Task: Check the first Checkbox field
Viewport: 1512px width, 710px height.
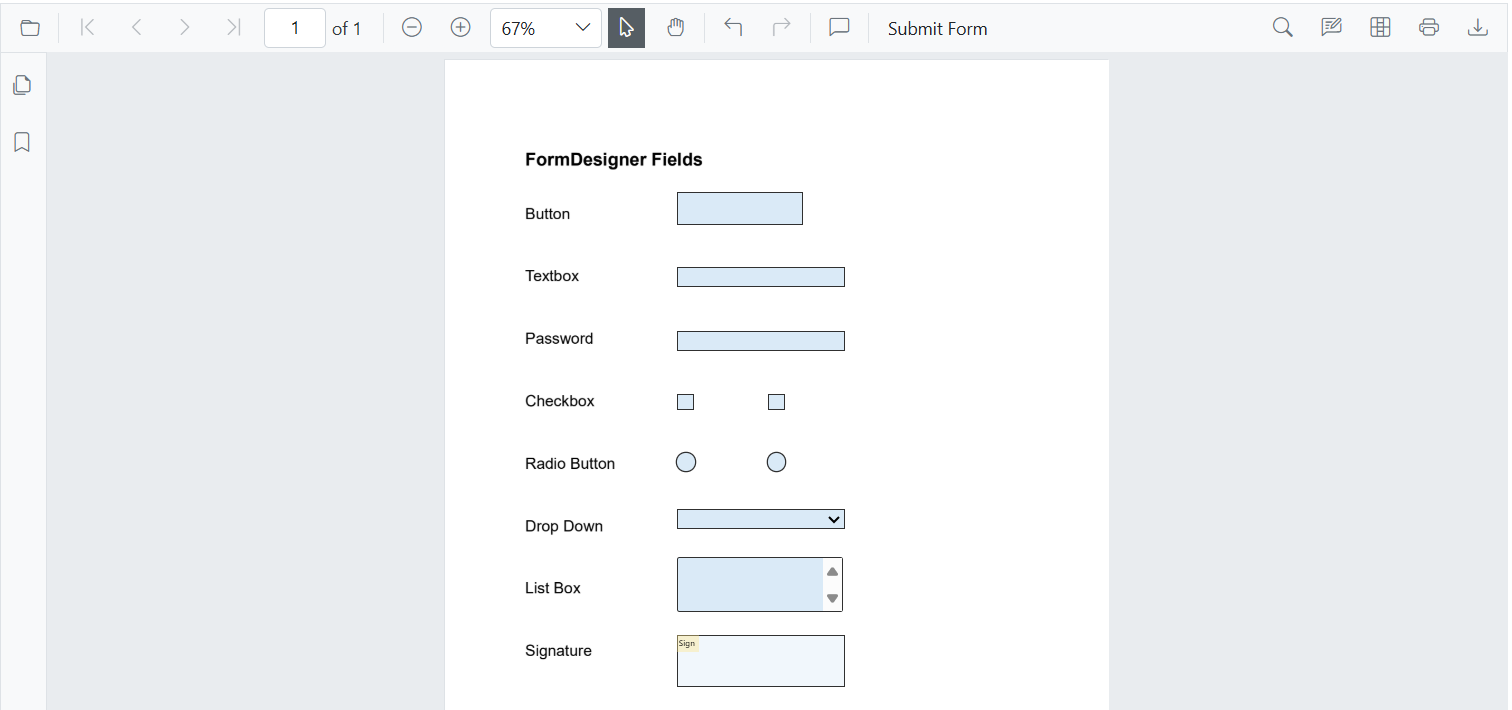Action: pos(685,402)
